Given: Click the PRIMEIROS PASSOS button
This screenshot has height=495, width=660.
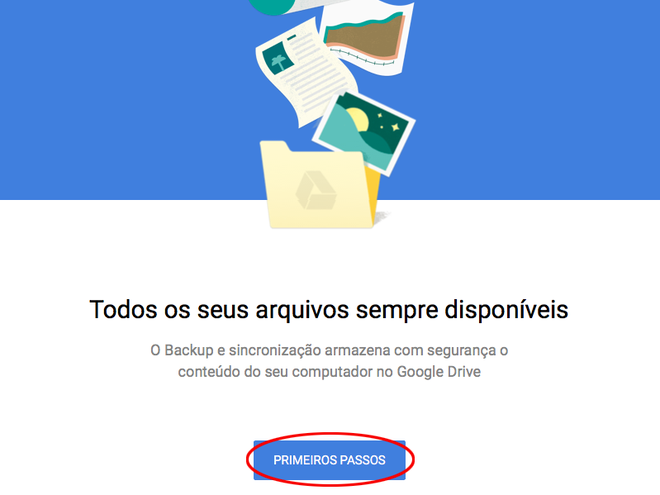Looking at the screenshot, I should 329,460.
